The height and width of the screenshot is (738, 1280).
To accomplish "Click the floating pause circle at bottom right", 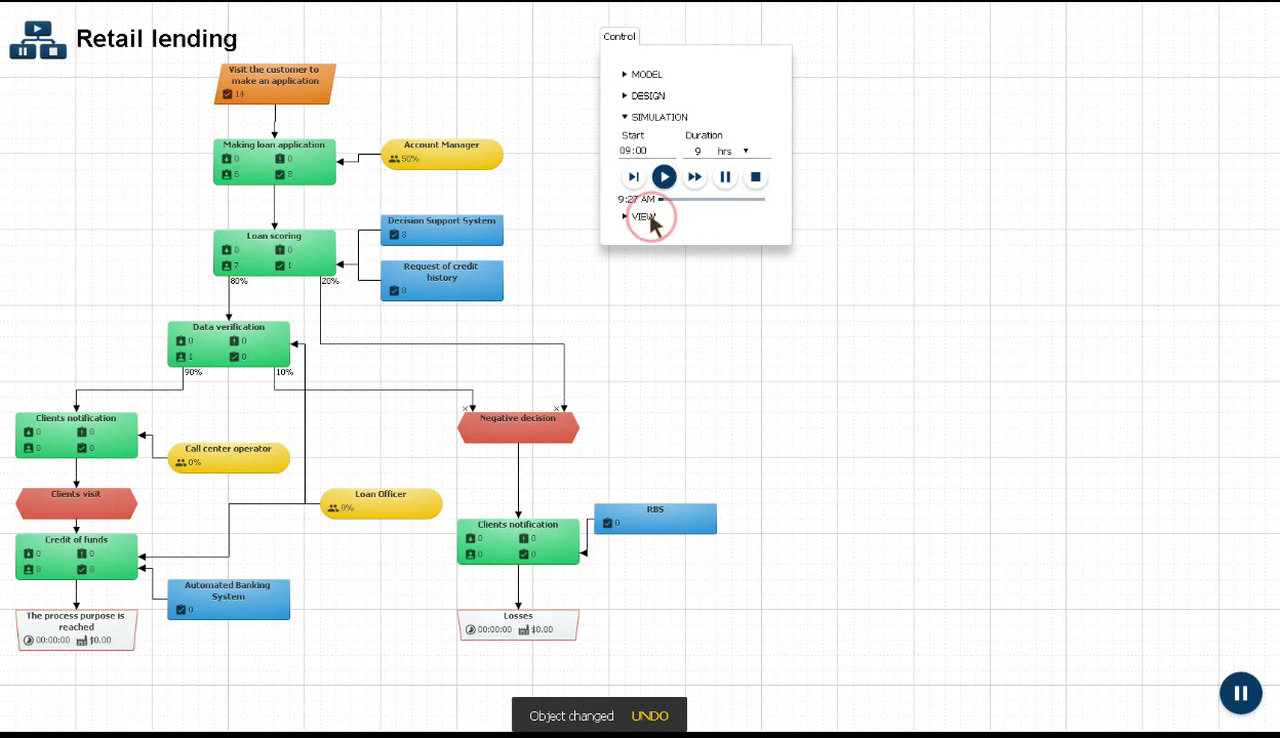I will pyautogui.click(x=1241, y=693).
